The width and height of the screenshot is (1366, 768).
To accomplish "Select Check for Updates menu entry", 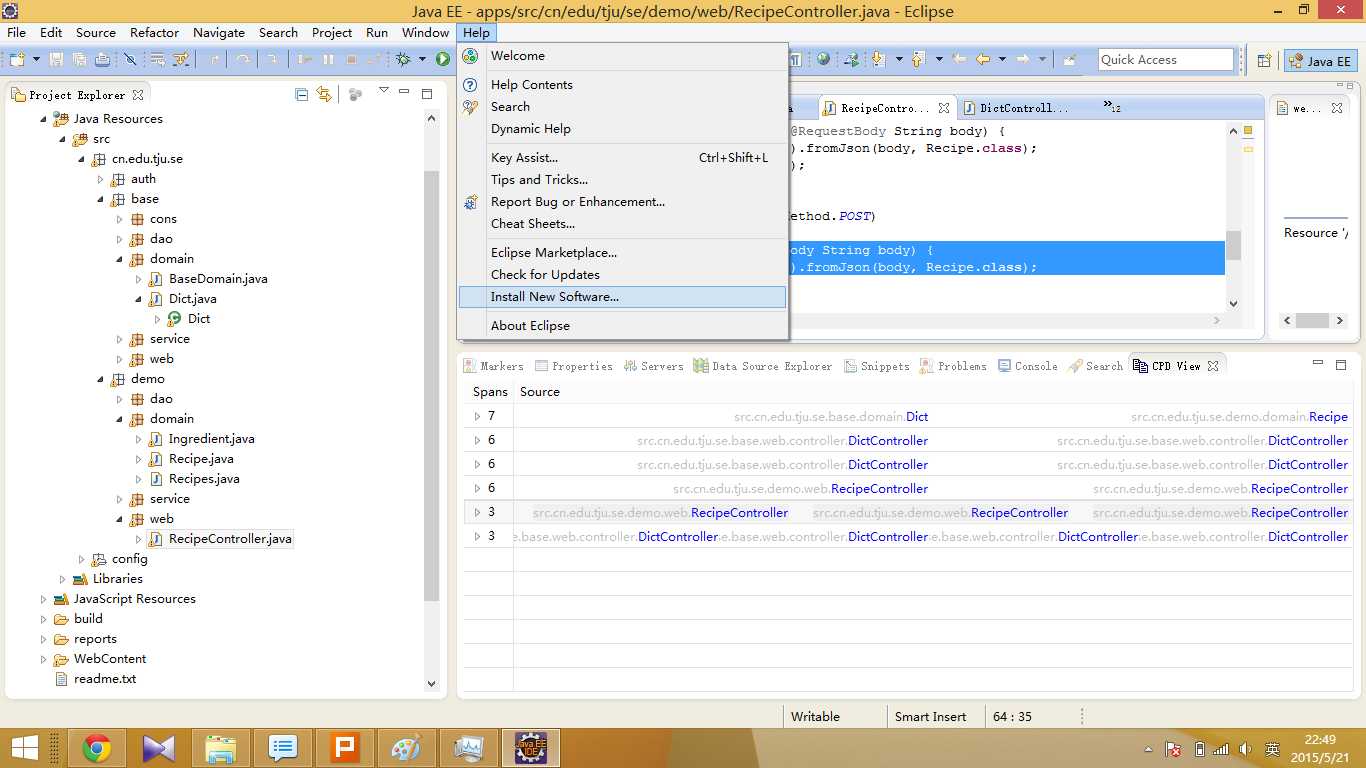I will point(622,275).
